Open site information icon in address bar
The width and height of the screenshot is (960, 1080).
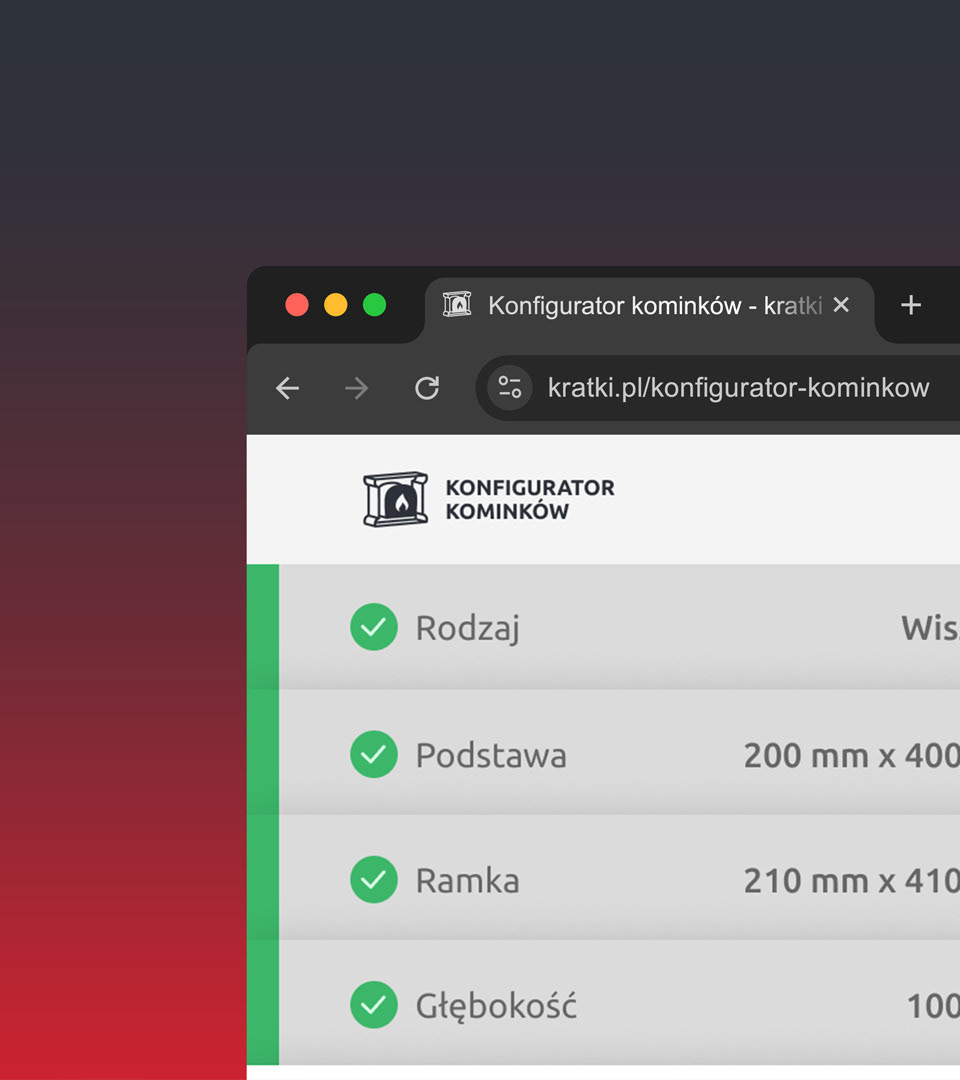pos(510,388)
